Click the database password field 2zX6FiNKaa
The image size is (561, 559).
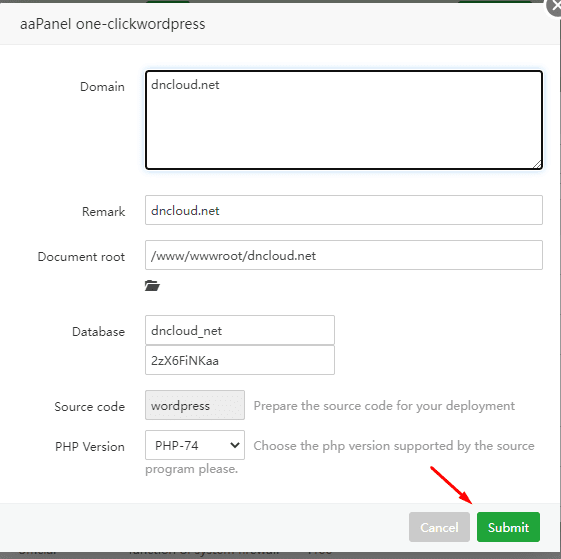click(x=240, y=360)
